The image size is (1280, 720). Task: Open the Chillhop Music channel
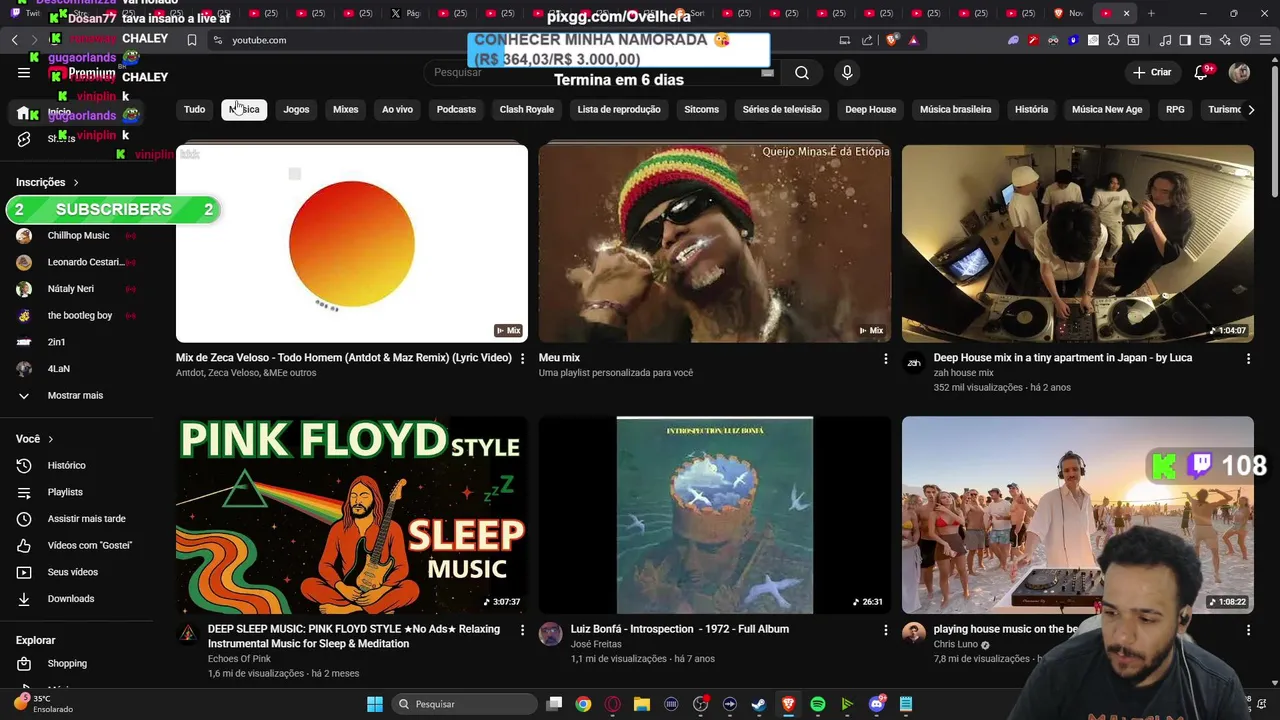click(78, 236)
